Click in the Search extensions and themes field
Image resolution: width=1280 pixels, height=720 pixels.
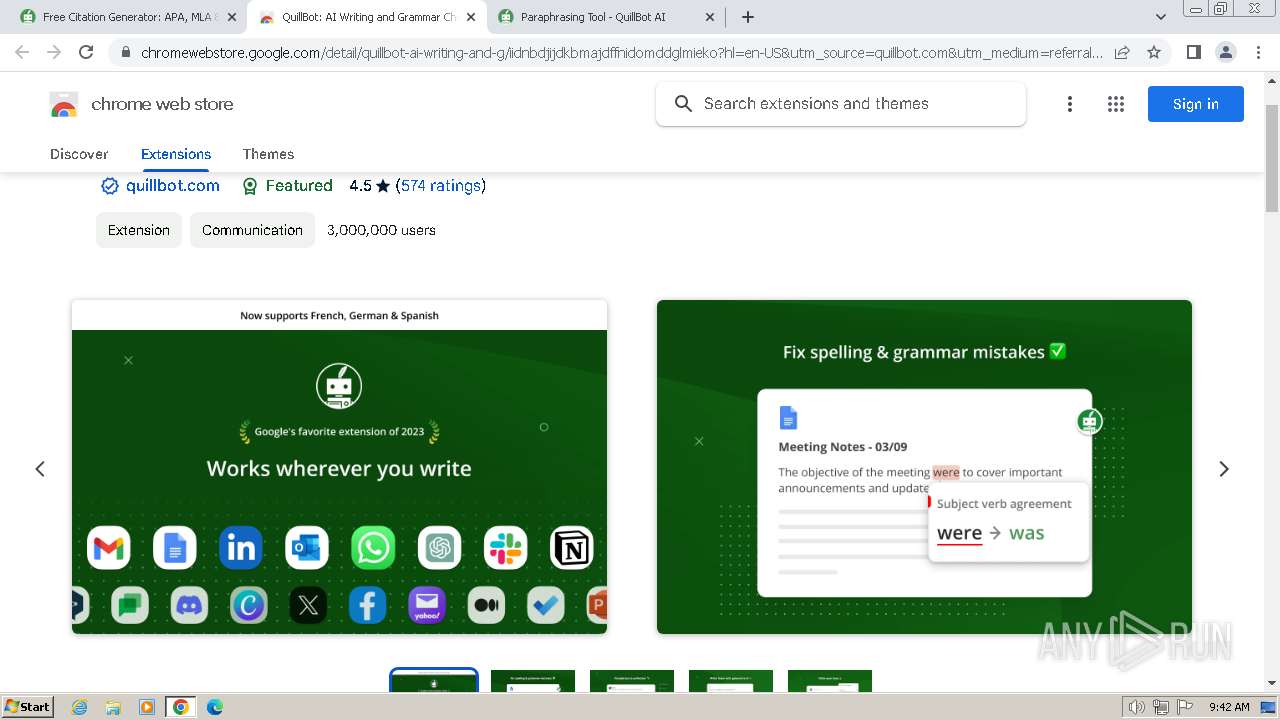click(841, 104)
